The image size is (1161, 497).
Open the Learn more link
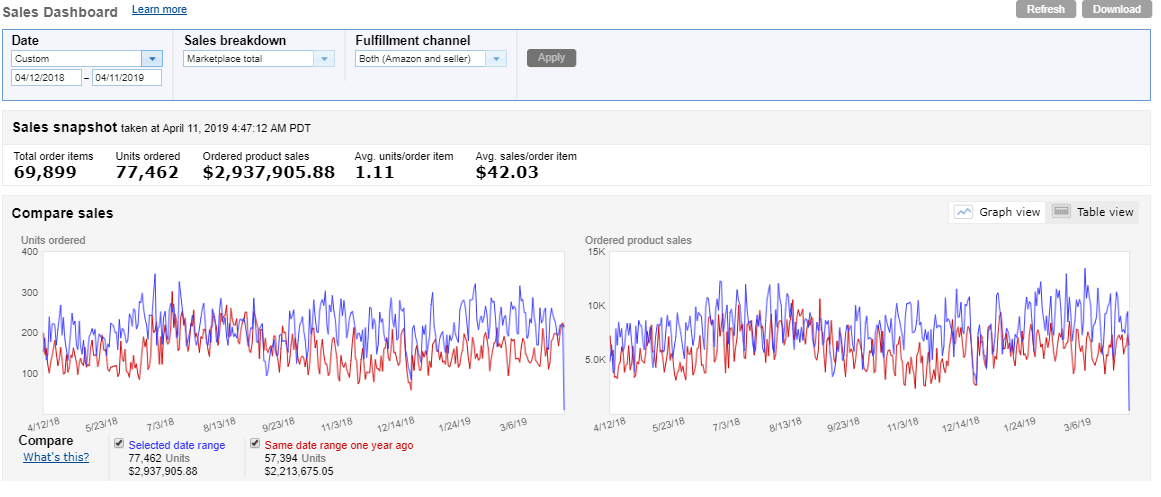pos(159,10)
